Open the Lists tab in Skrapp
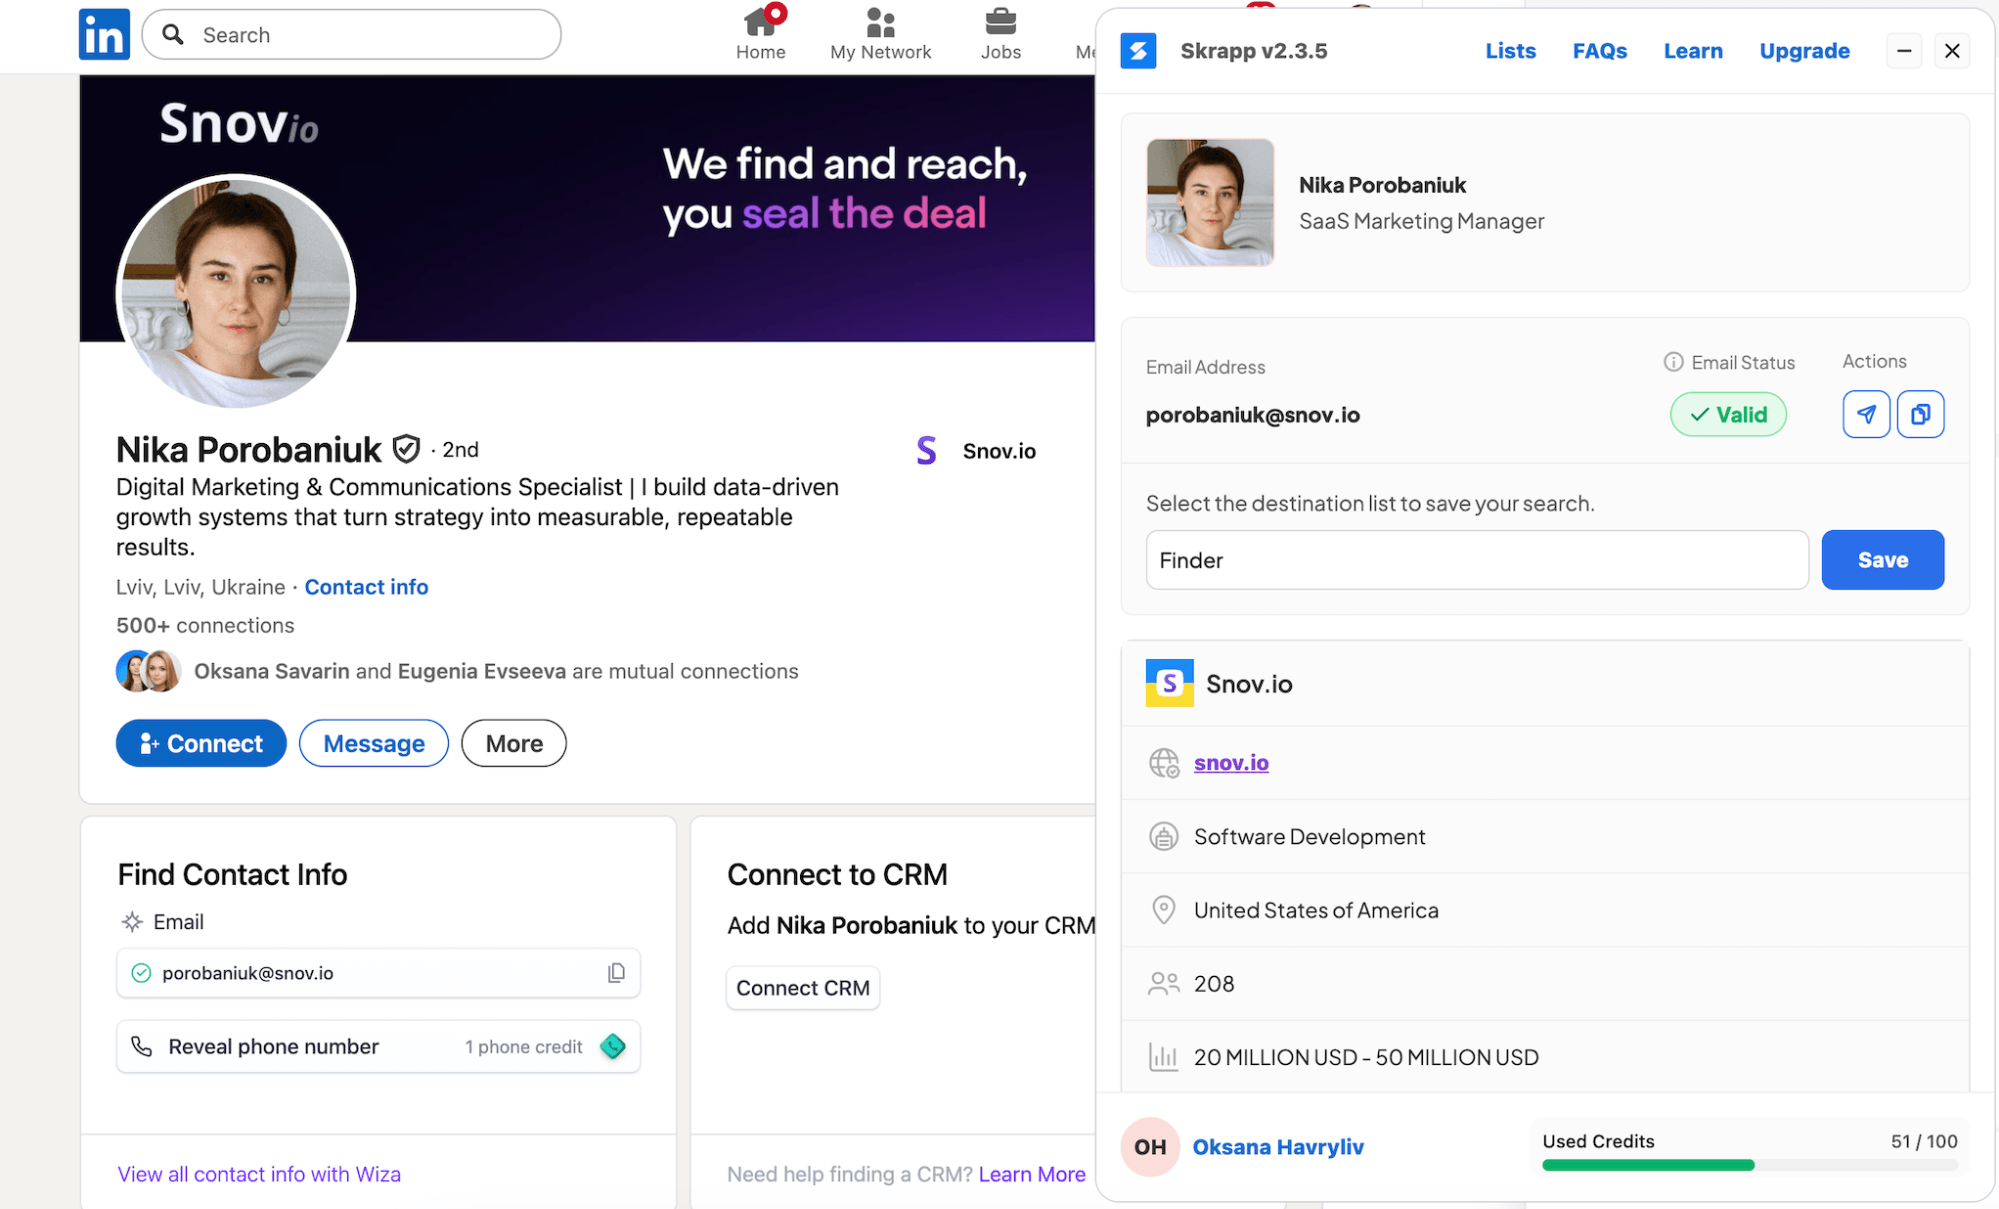This screenshot has width=1999, height=1209. [1509, 51]
